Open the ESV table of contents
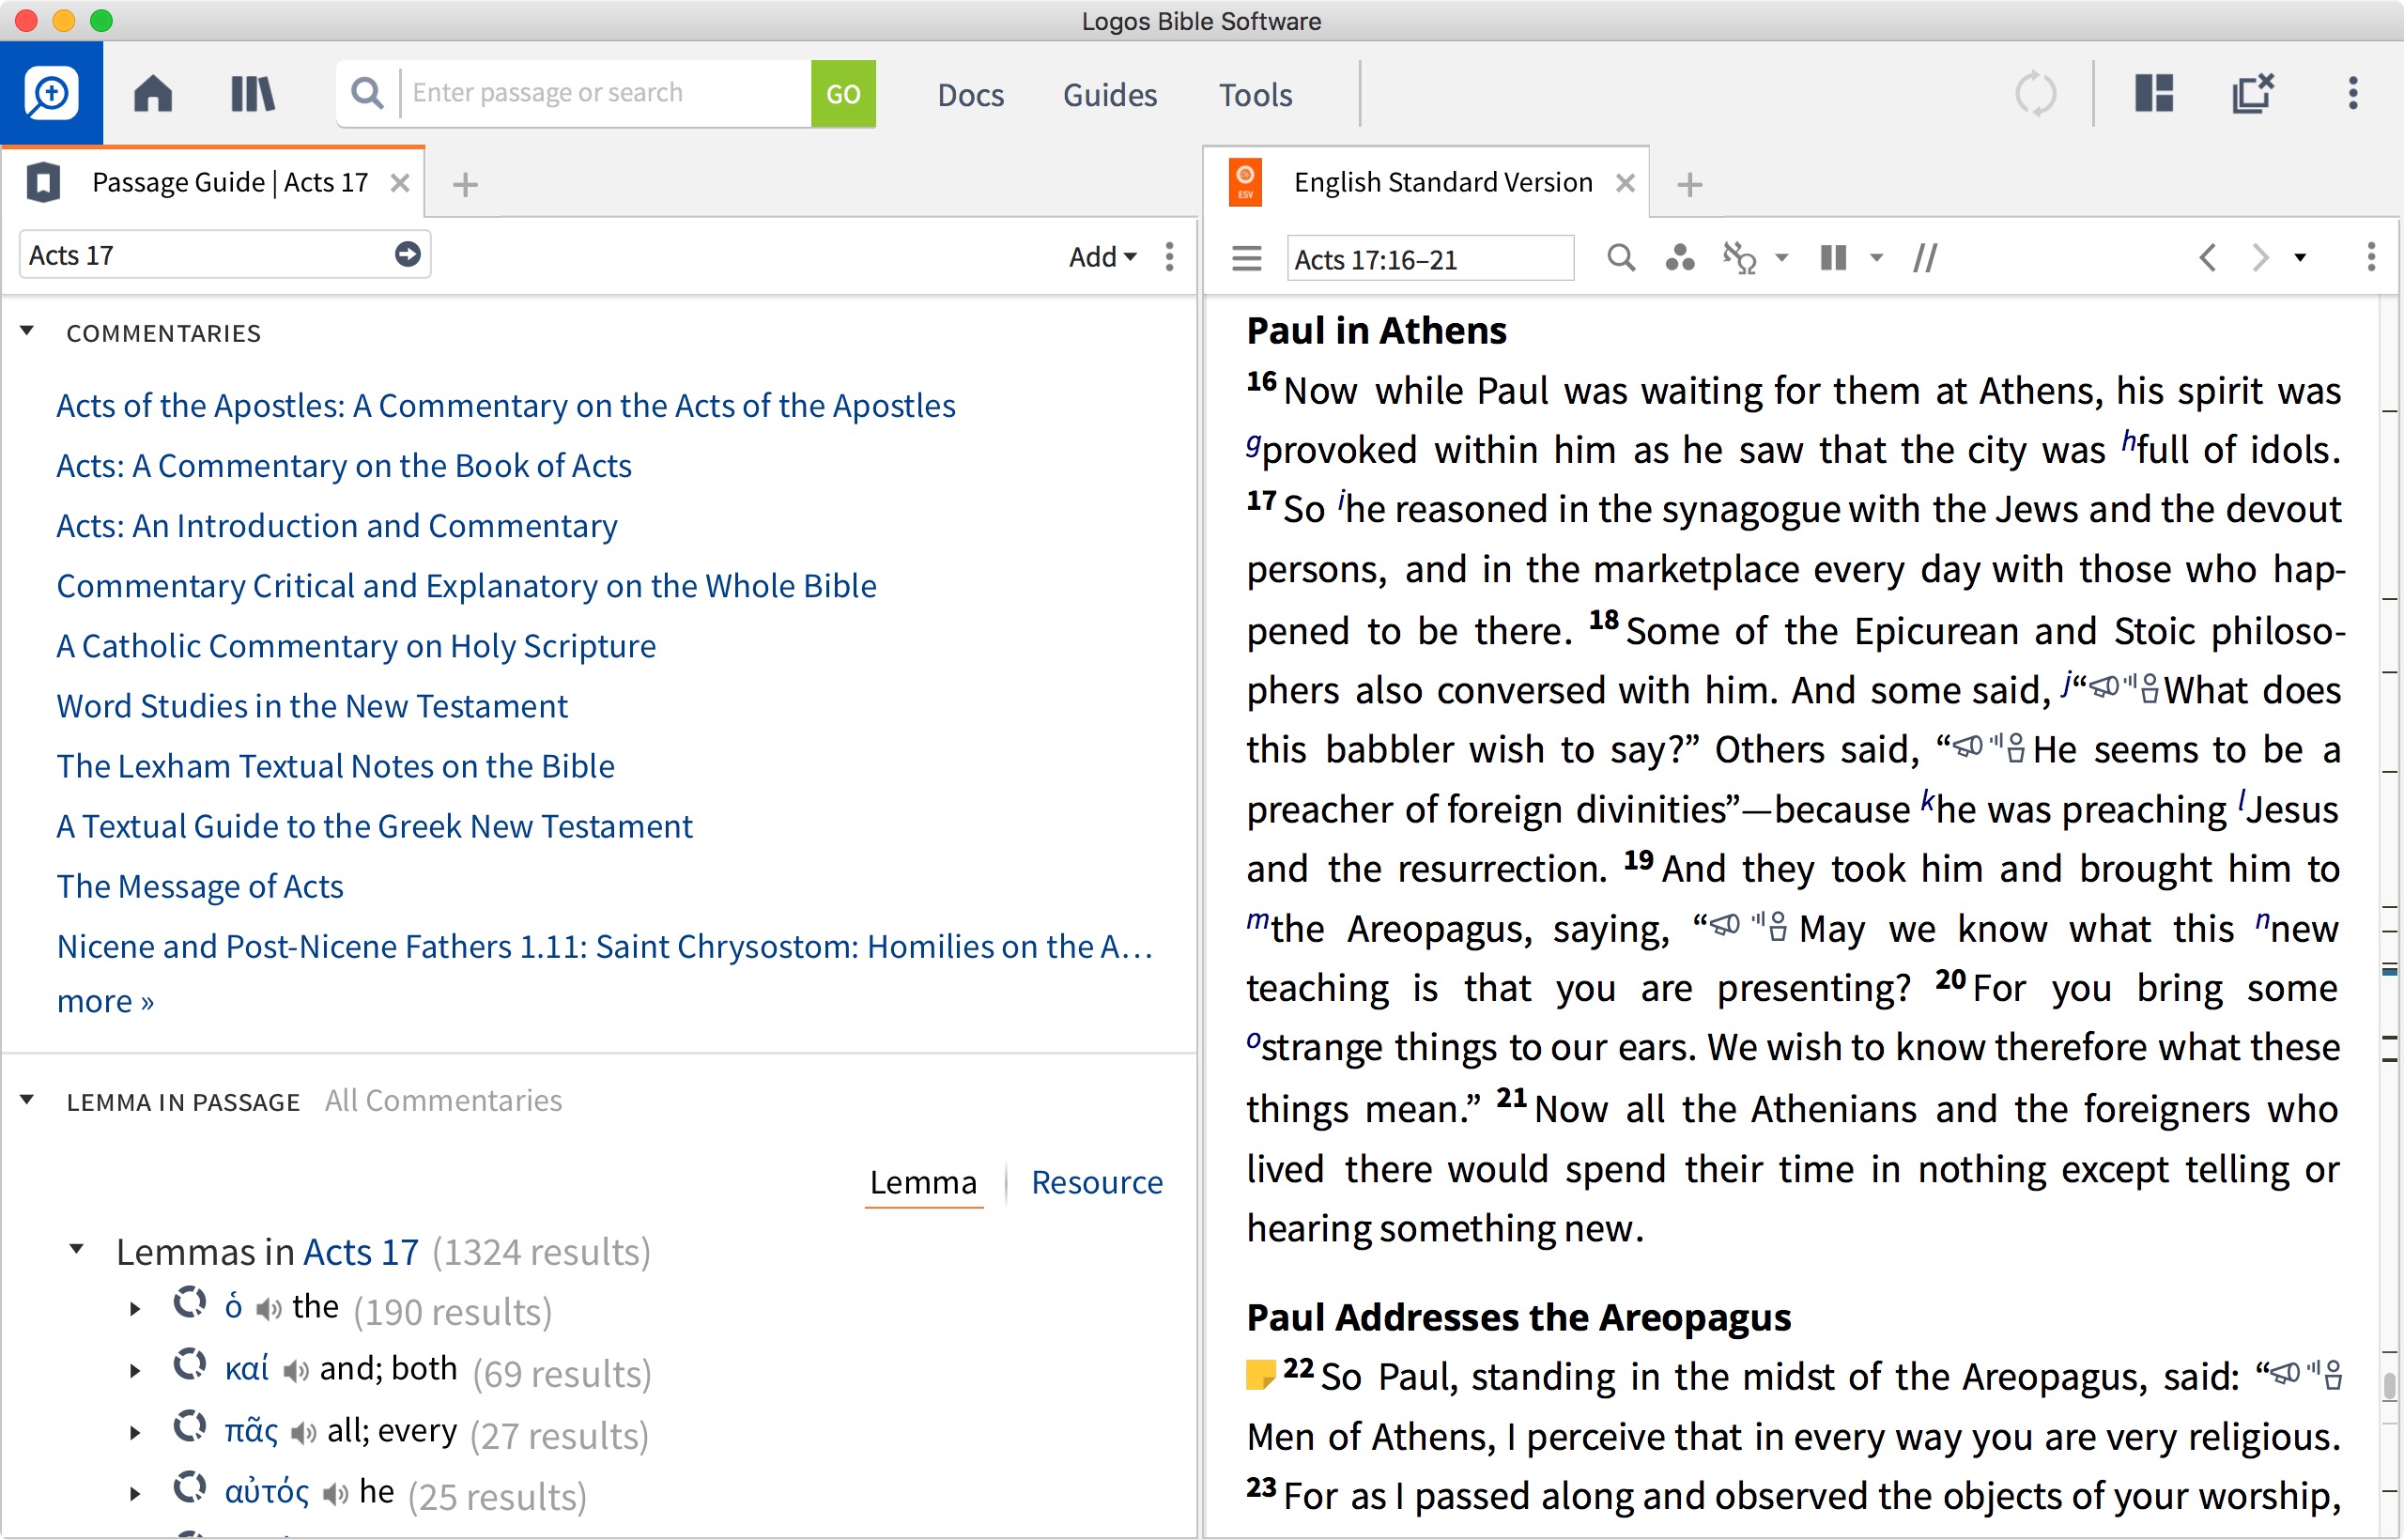Screen dimensions: 2404x1540 coord(1246,258)
